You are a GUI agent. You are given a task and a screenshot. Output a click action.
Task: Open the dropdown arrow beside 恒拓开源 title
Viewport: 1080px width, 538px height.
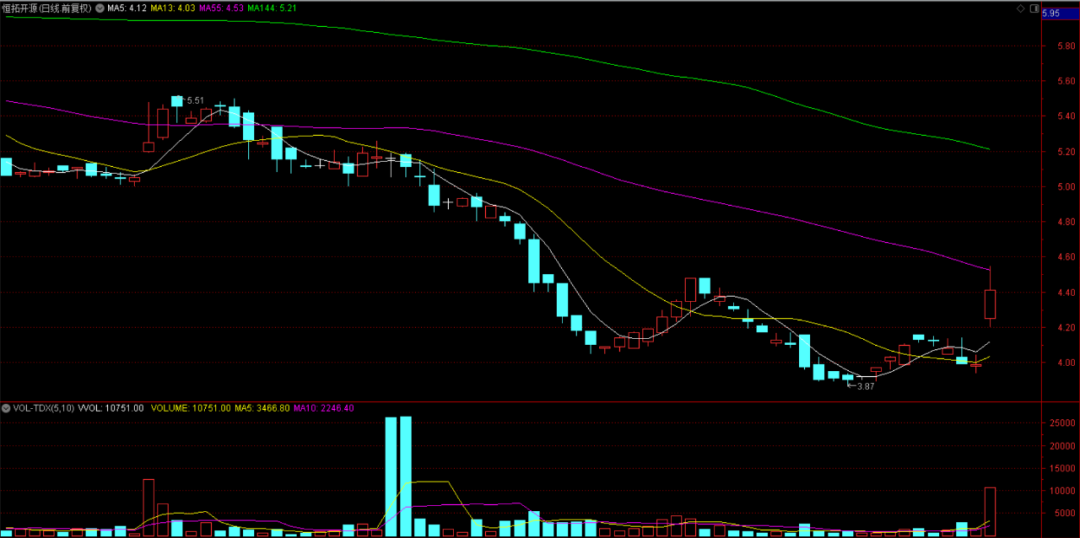(100, 8)
